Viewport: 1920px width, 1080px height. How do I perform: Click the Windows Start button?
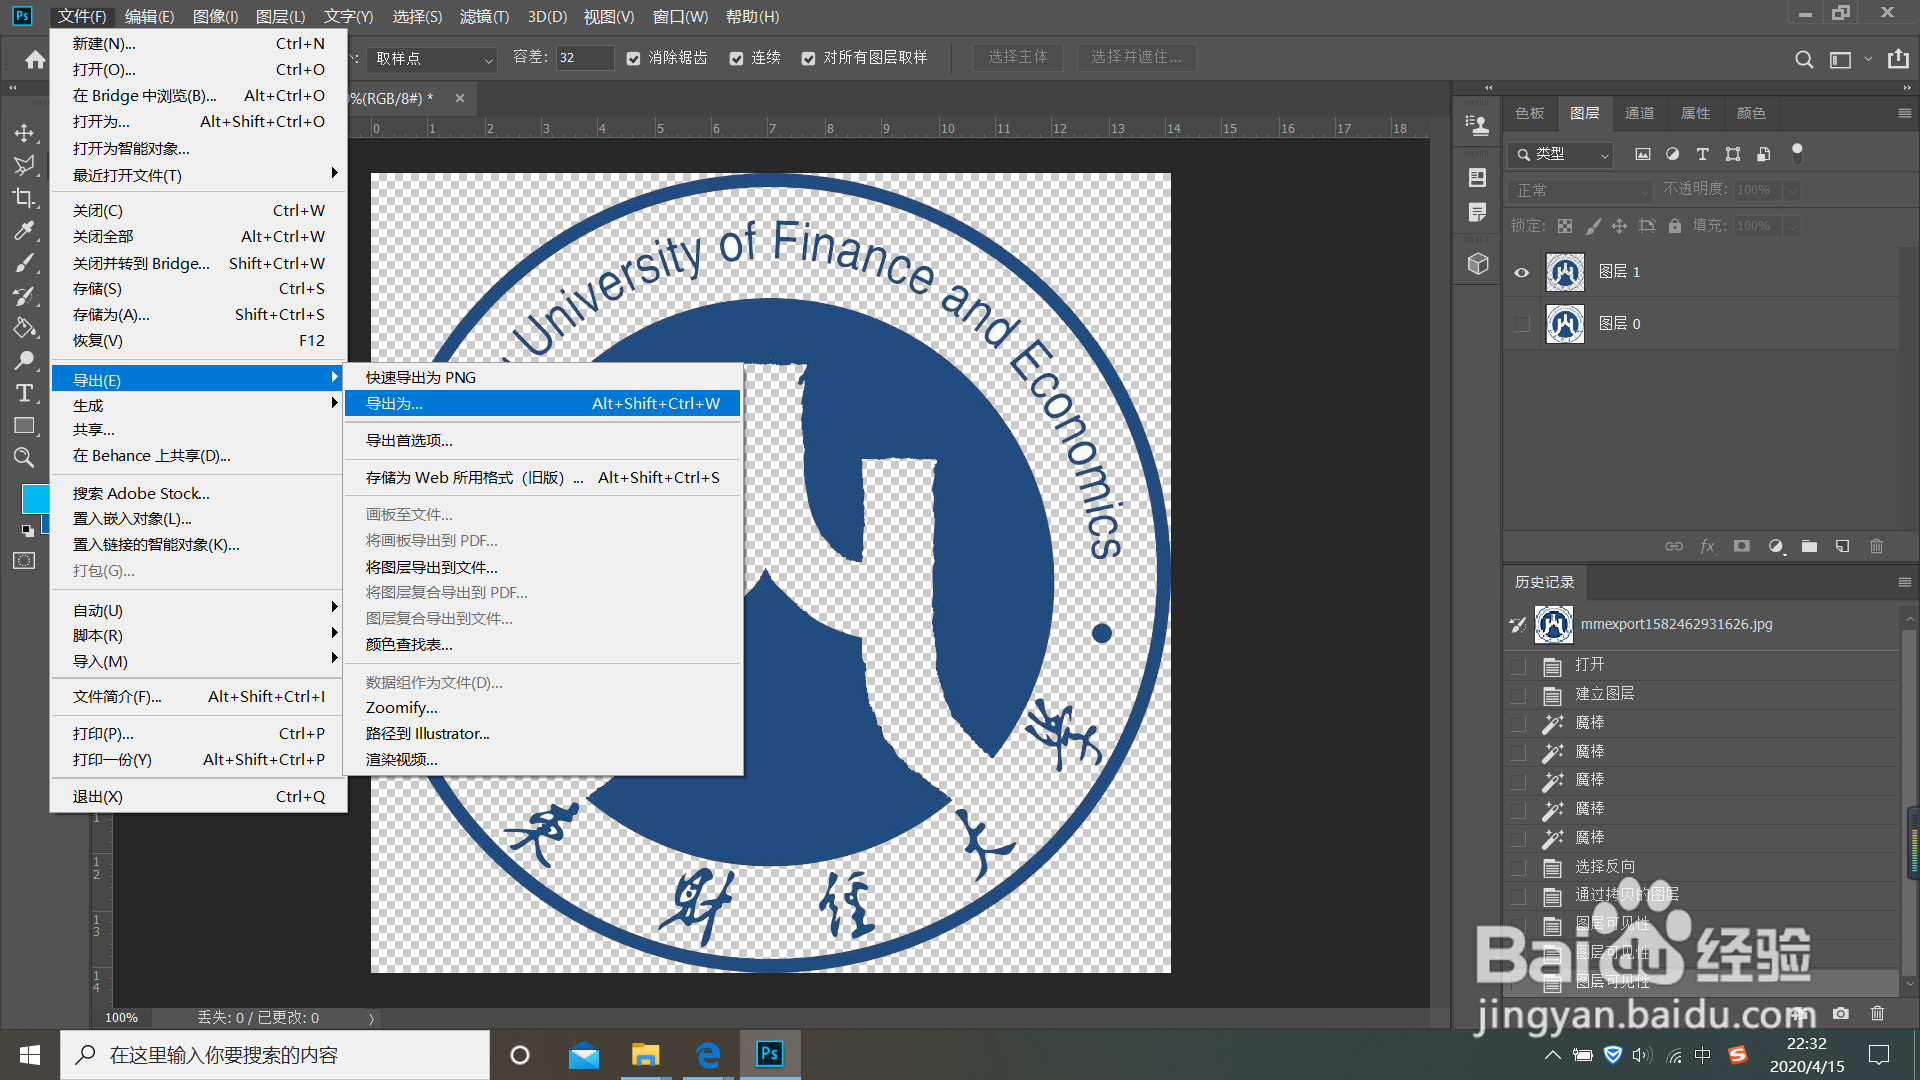point(30,1055)
